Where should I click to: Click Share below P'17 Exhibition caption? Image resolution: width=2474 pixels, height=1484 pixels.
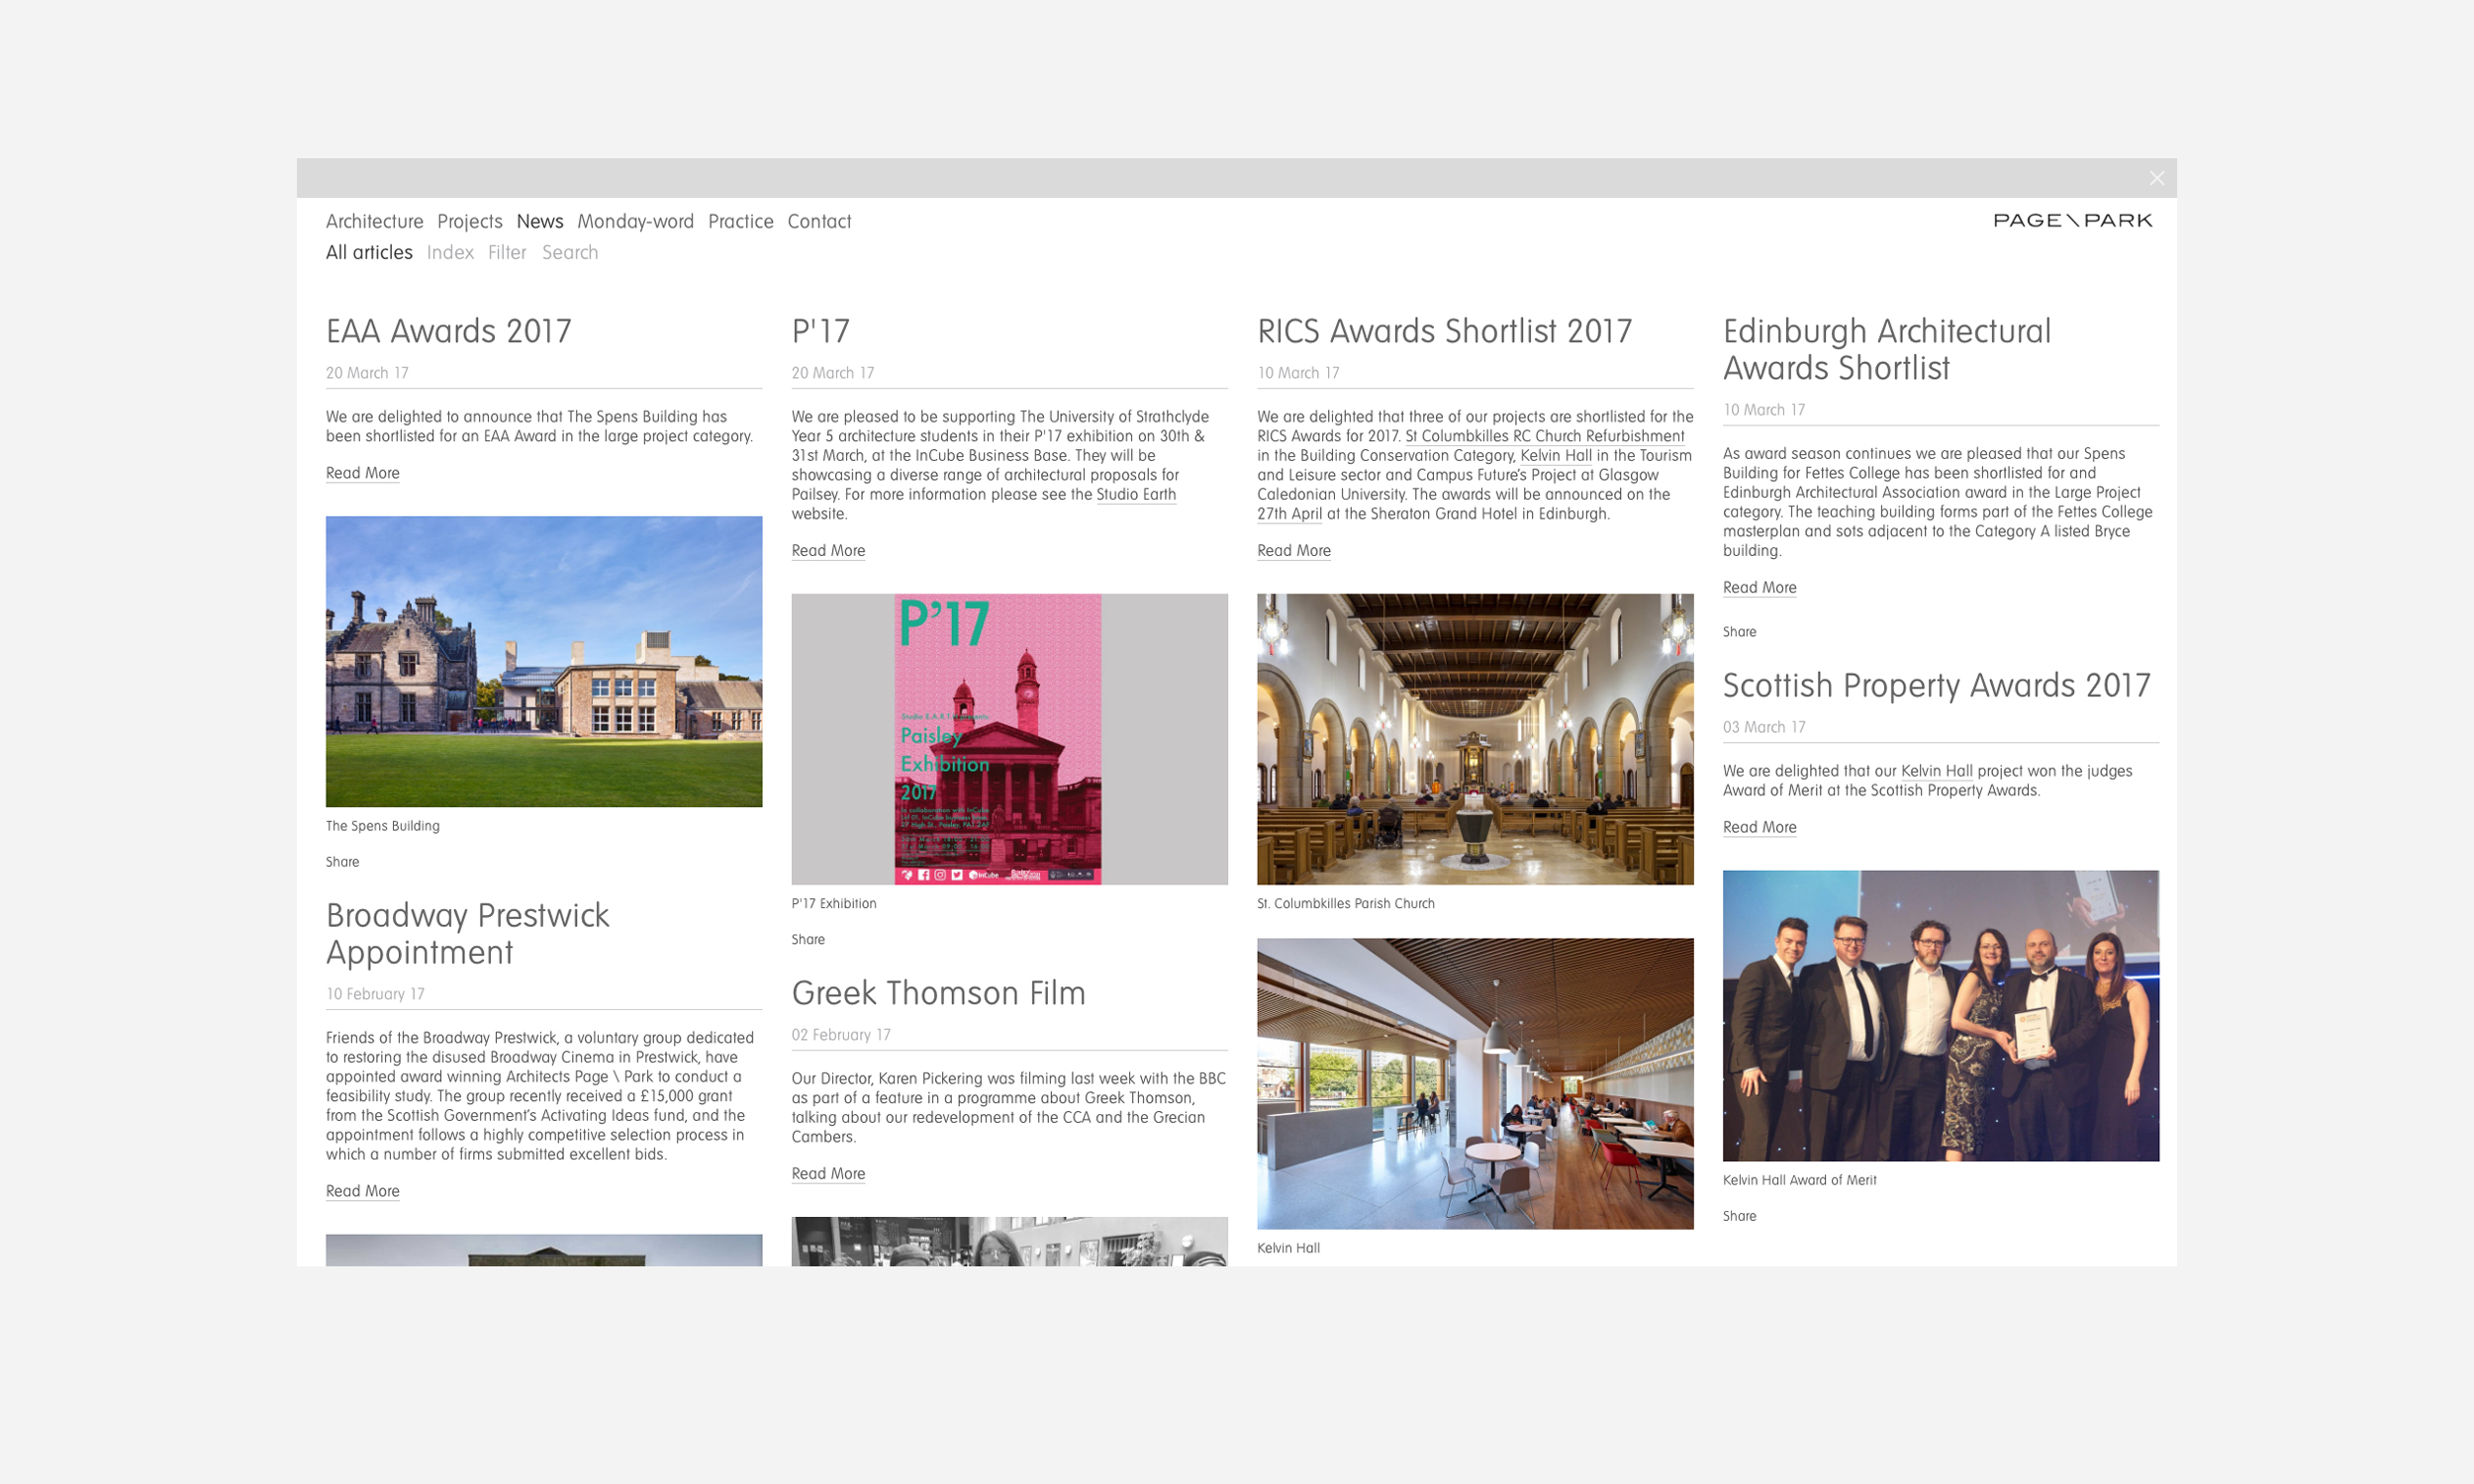(x=808, y=939)
